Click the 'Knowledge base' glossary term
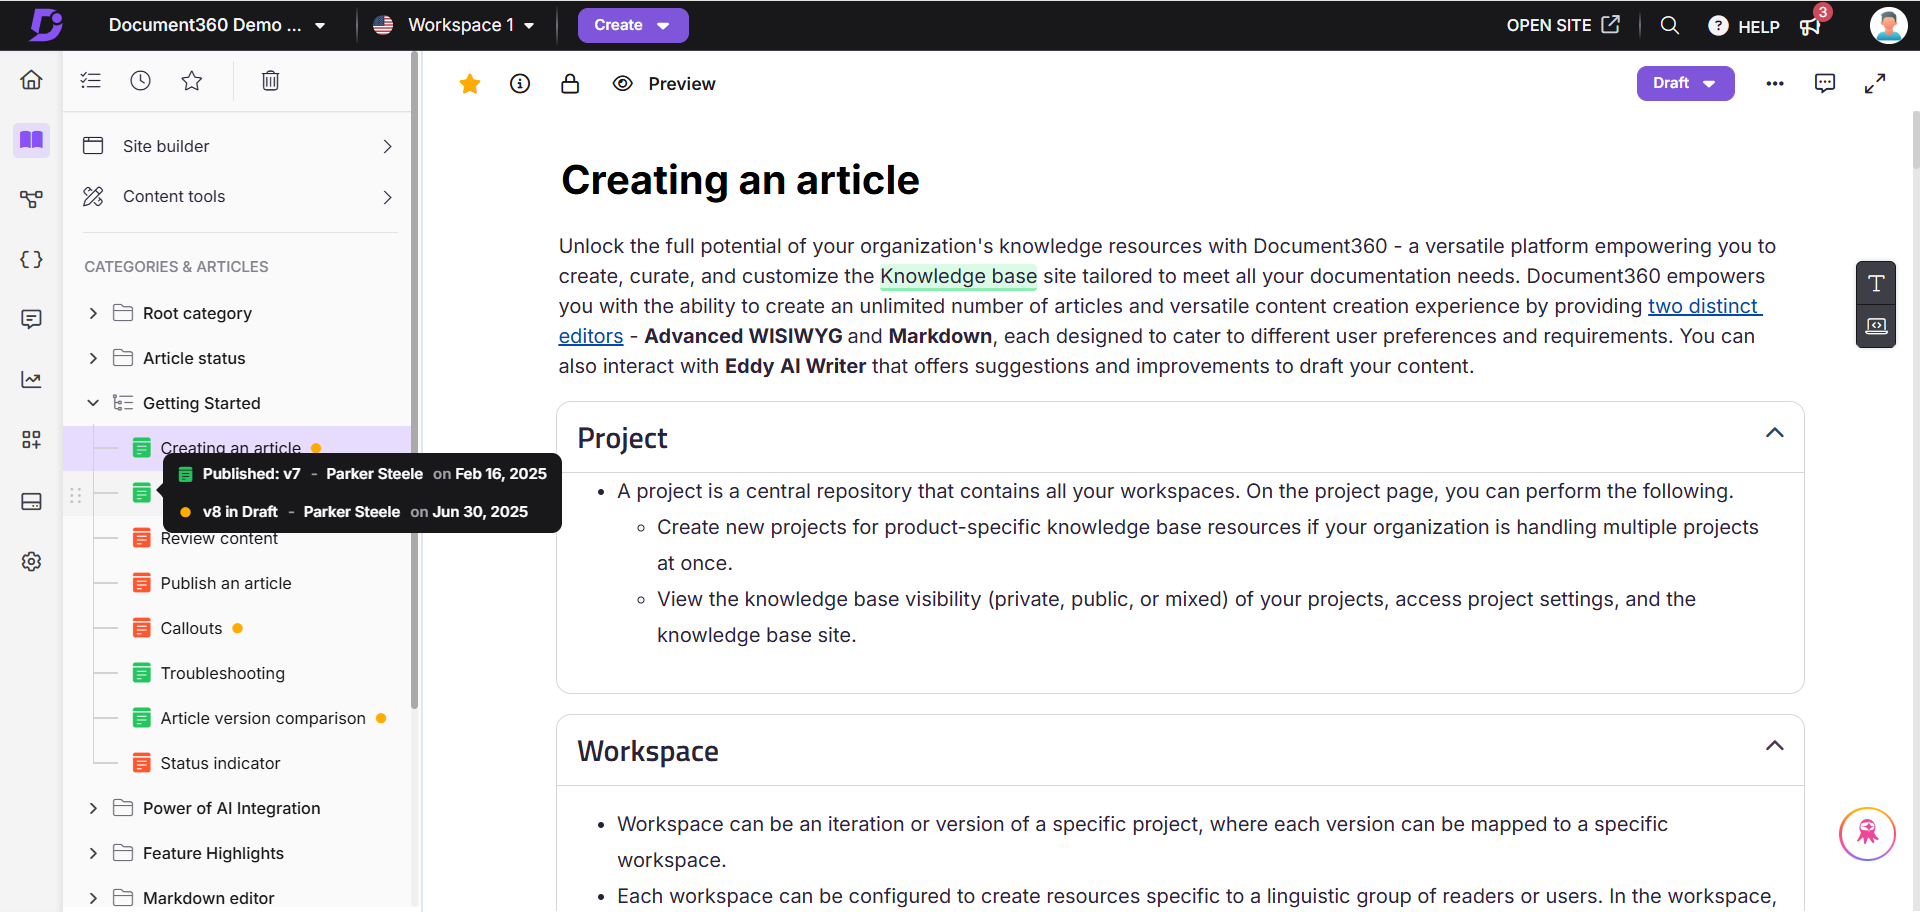Viewport: 1920px width, 912px height. tap(958, 276)
